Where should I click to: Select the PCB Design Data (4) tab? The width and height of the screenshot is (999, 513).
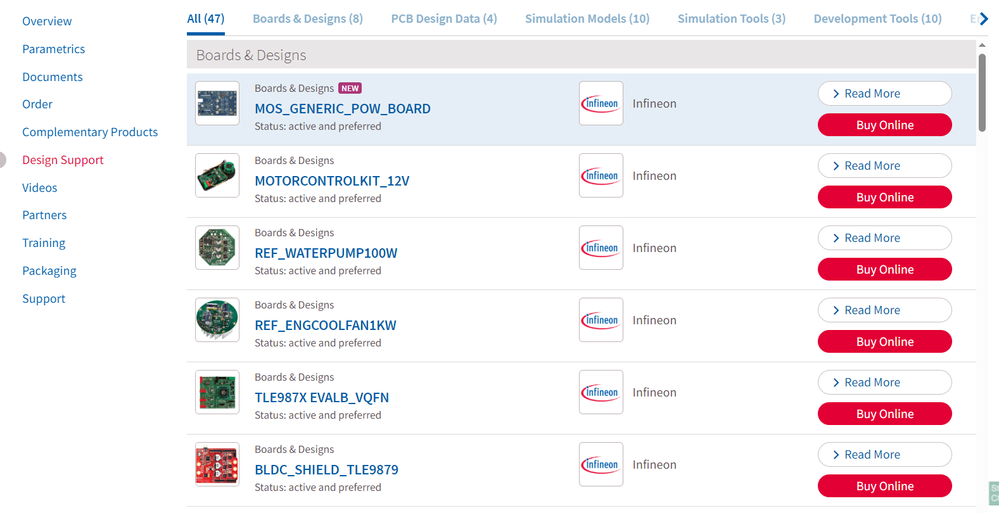(444, 18)
